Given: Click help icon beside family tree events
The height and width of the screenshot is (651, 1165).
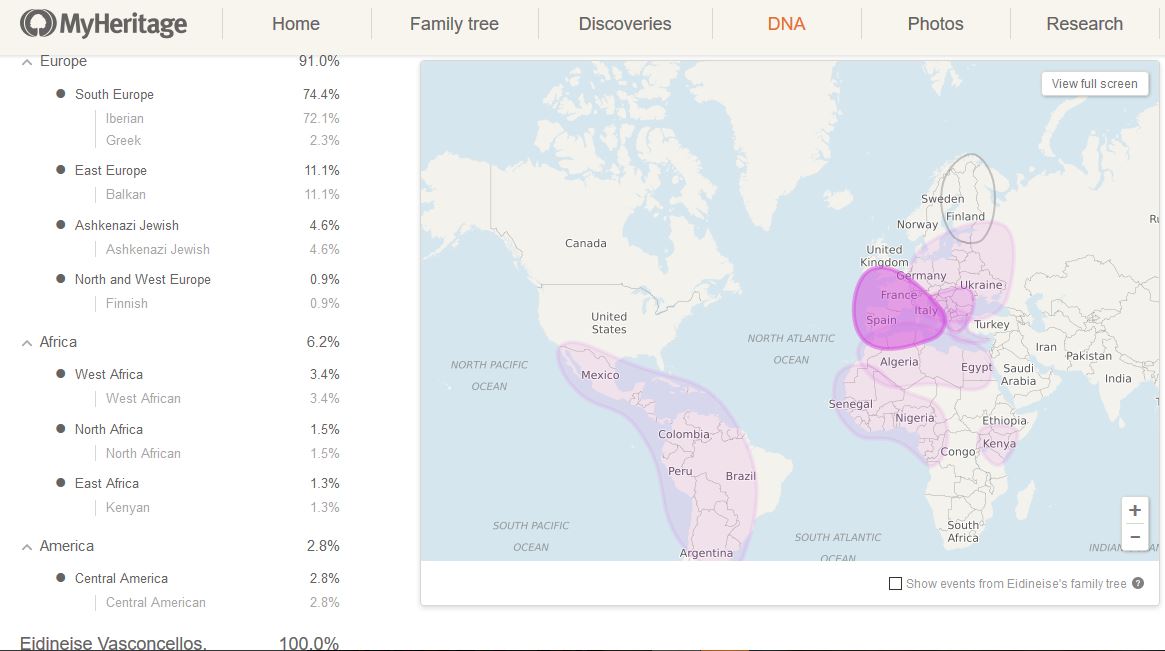Looking at the screenshot, I should point(1138,584).
